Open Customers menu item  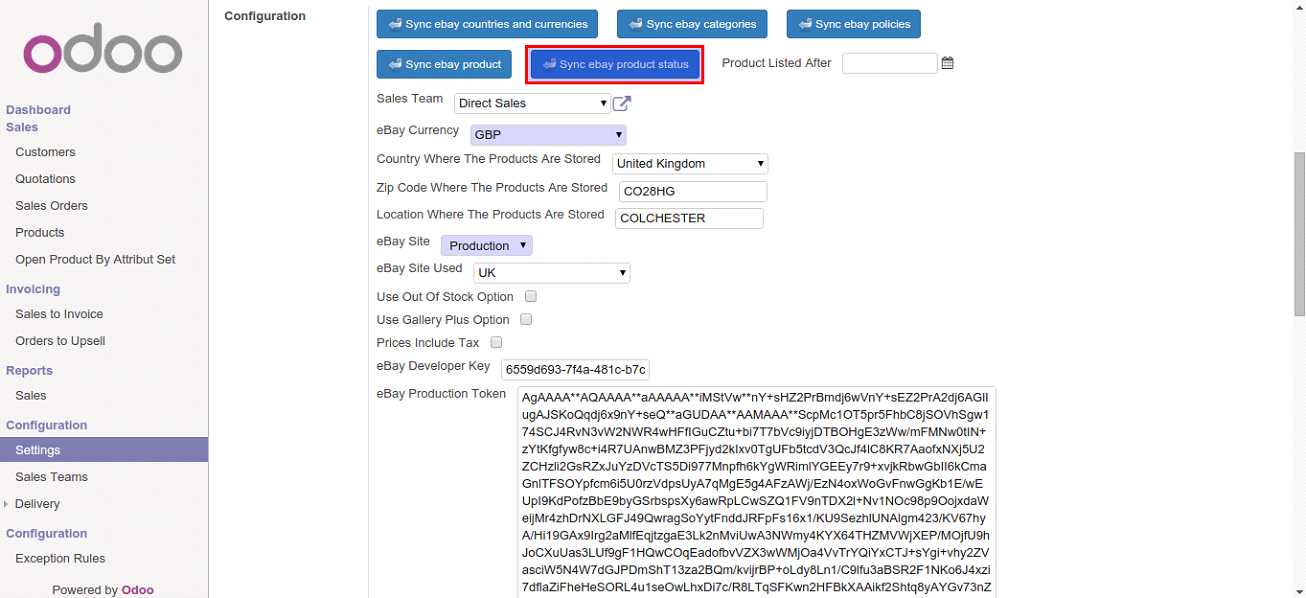(45, 152)
